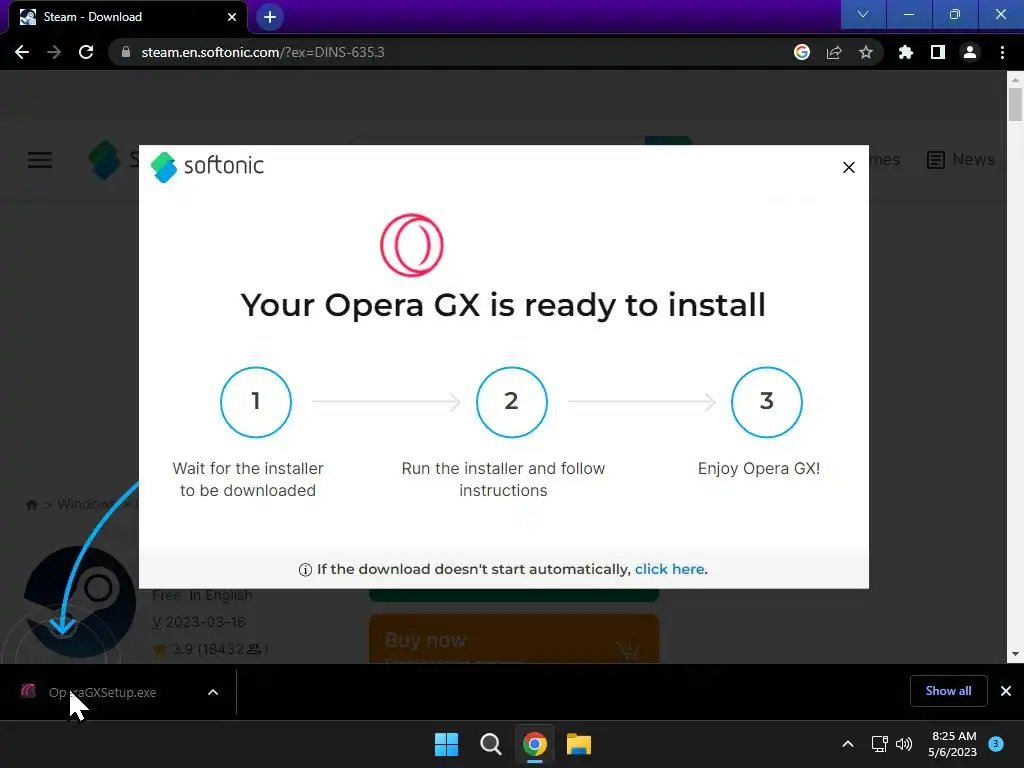Close the Steam - Download tab
The width and height of the screenshot is (1024, 768).
pyautogui.click(x=232, y=17)
